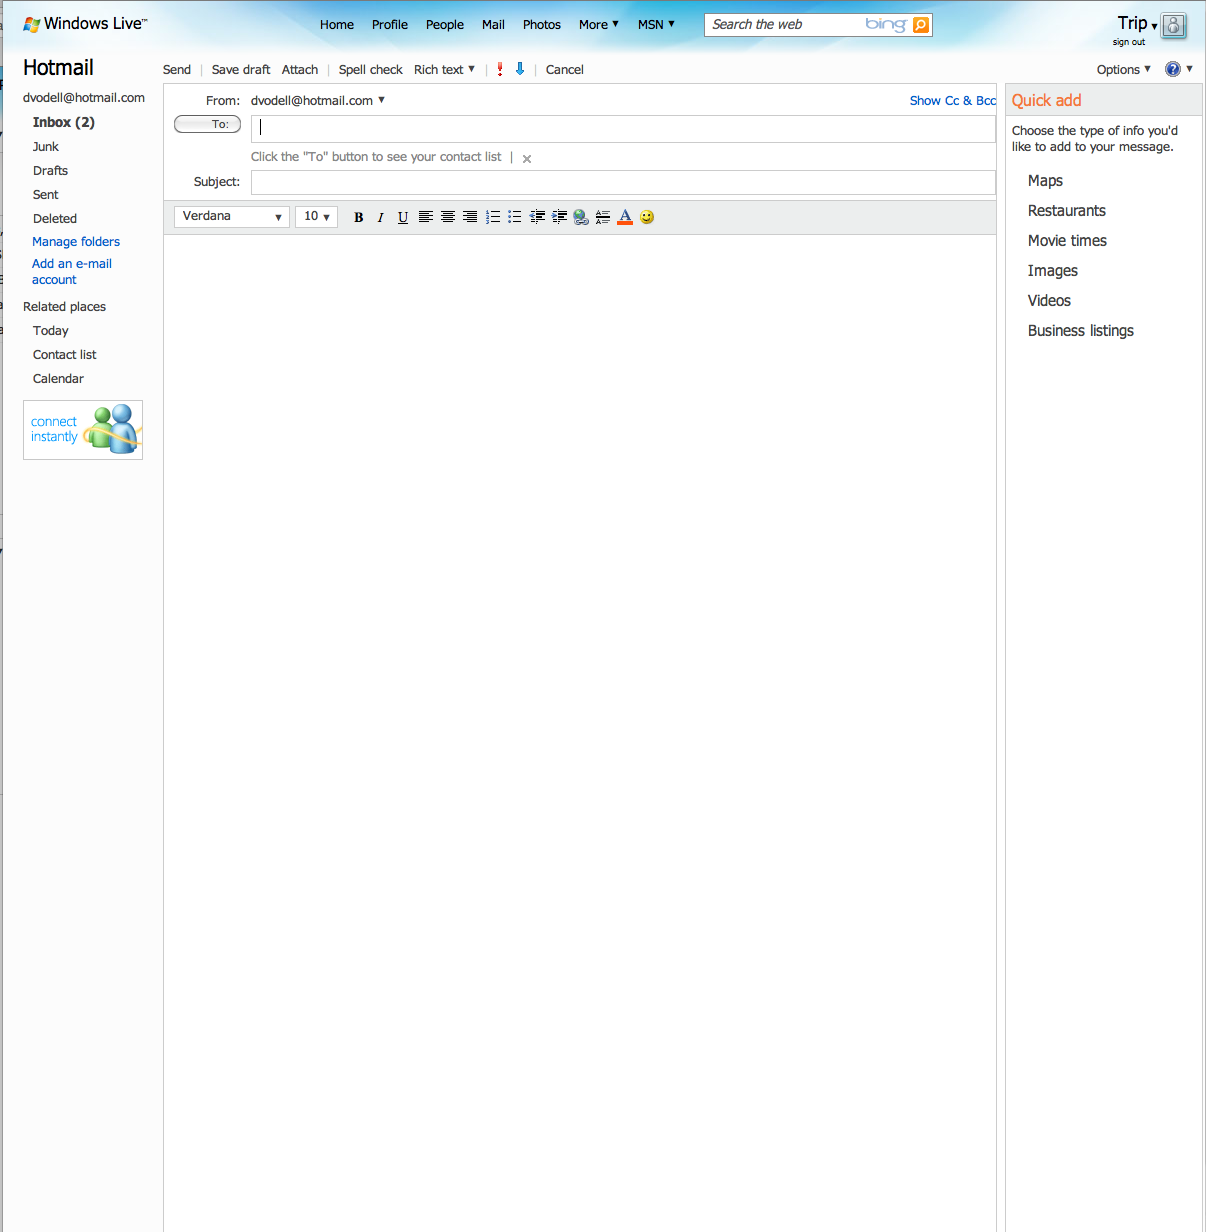Mark message as high importance
Viewport: 1206px width, 1232px height.
tap(500, 69)
